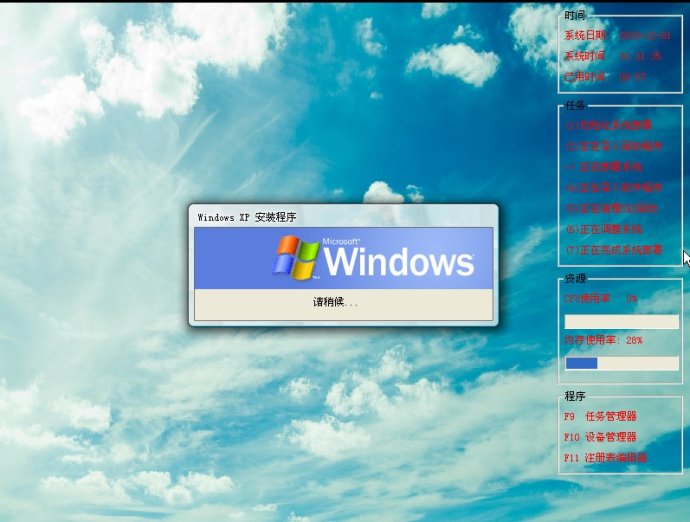Click the Windows flag logo
This screenshot has height=522, width=690.
tap(295, 258)
